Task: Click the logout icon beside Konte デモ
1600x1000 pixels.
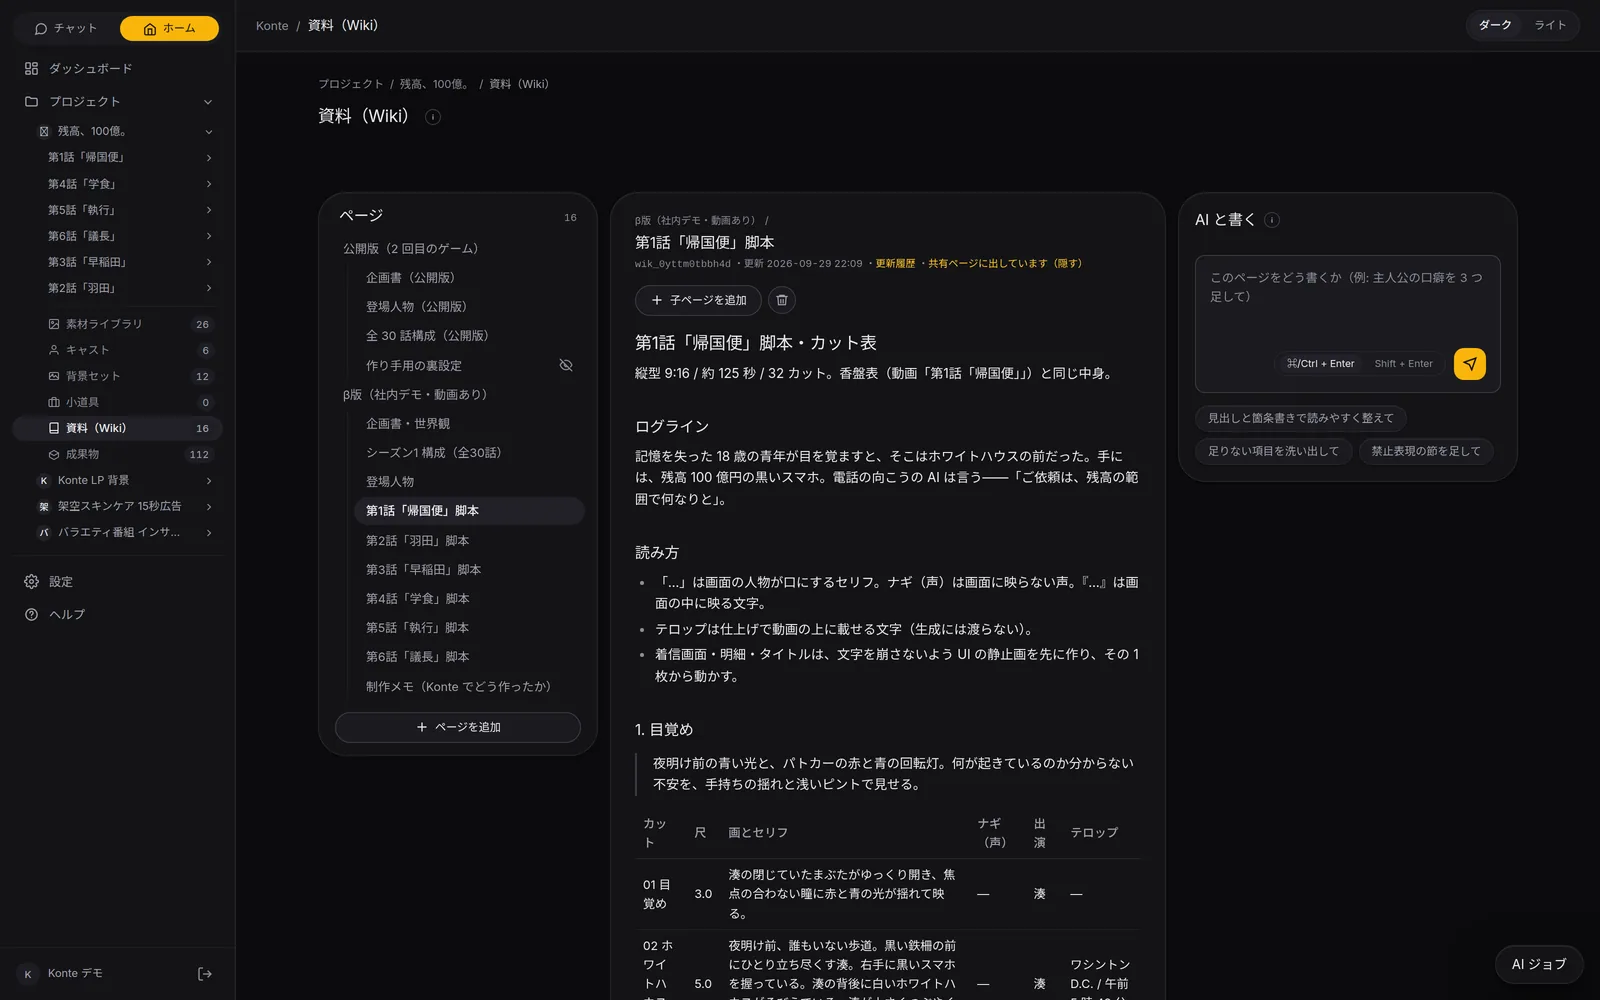Action: 205,974
